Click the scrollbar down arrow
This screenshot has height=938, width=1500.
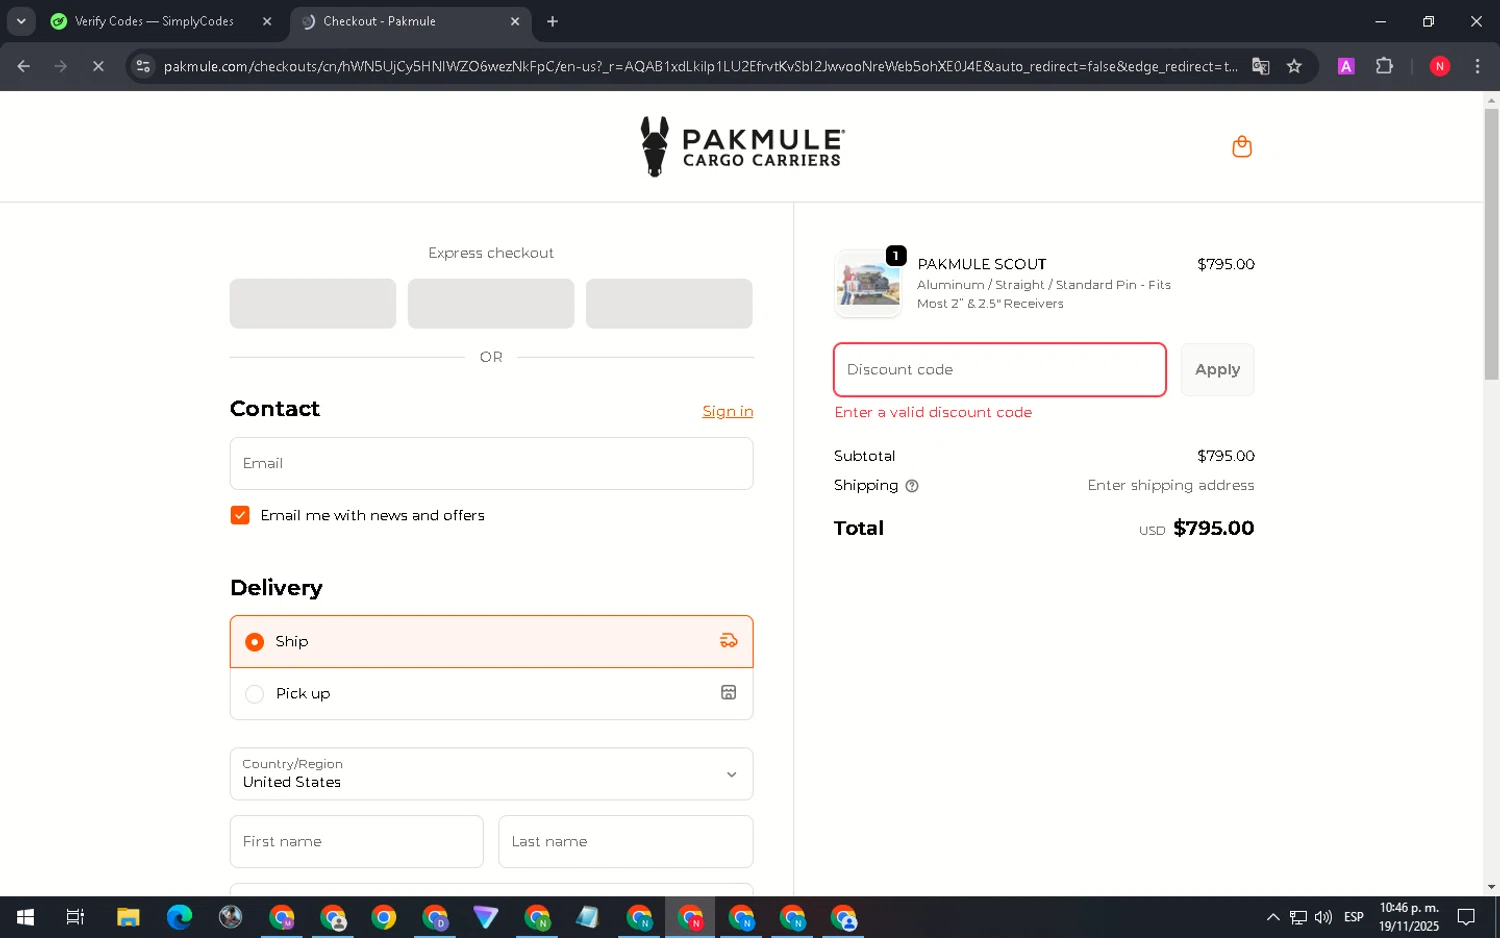1491,887
